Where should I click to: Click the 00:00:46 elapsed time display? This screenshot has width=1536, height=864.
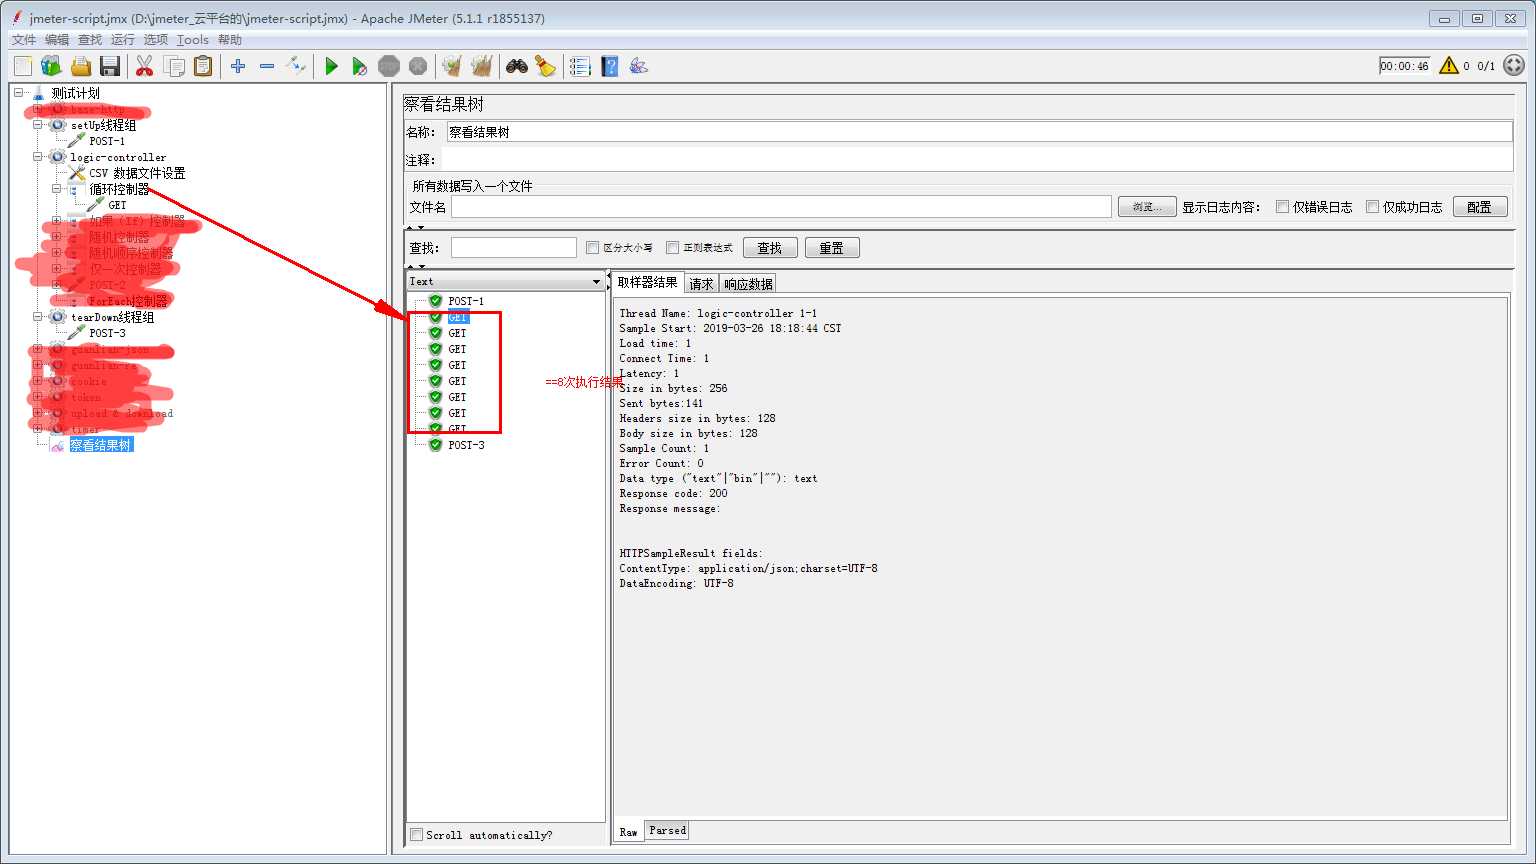pos(1405,66)
